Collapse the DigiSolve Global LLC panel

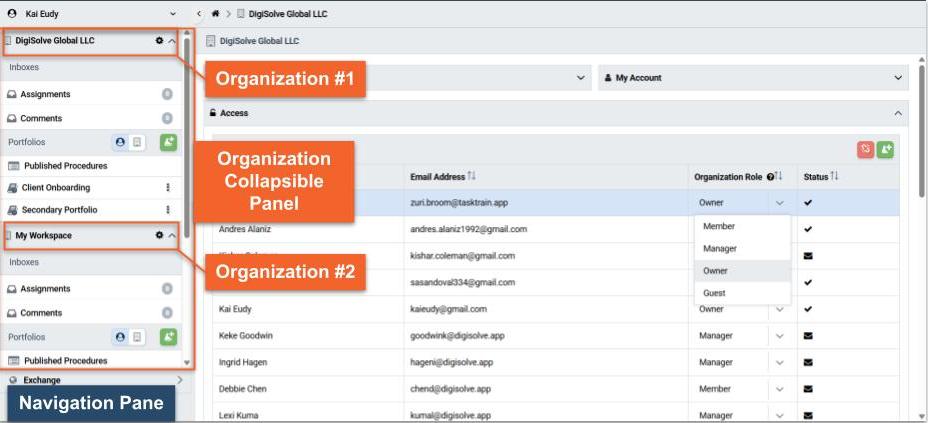click(x=172, y=41)
